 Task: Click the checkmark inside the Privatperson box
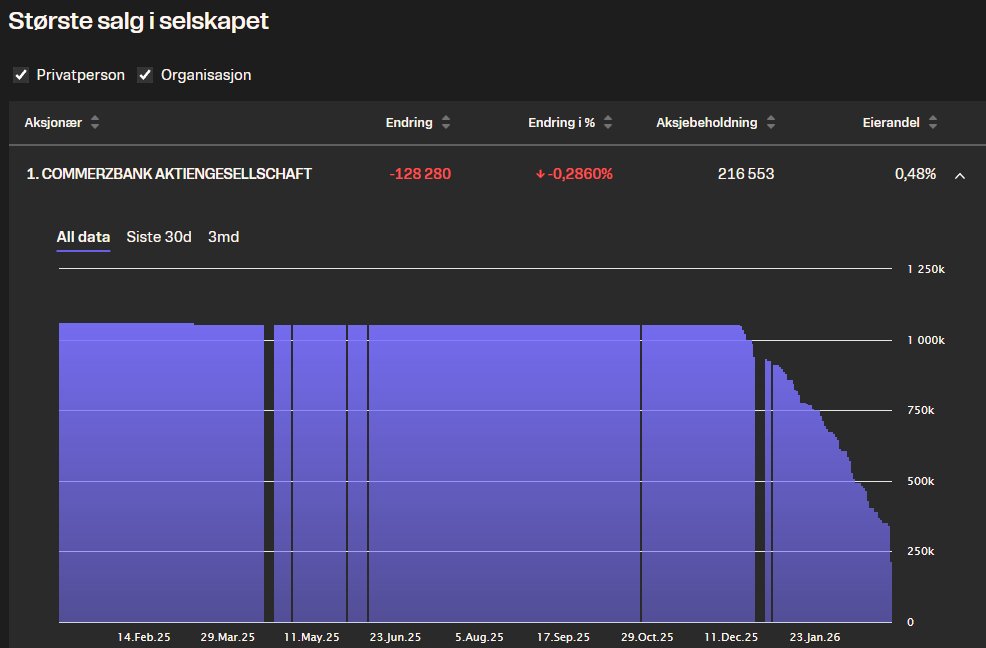[21, 74]
